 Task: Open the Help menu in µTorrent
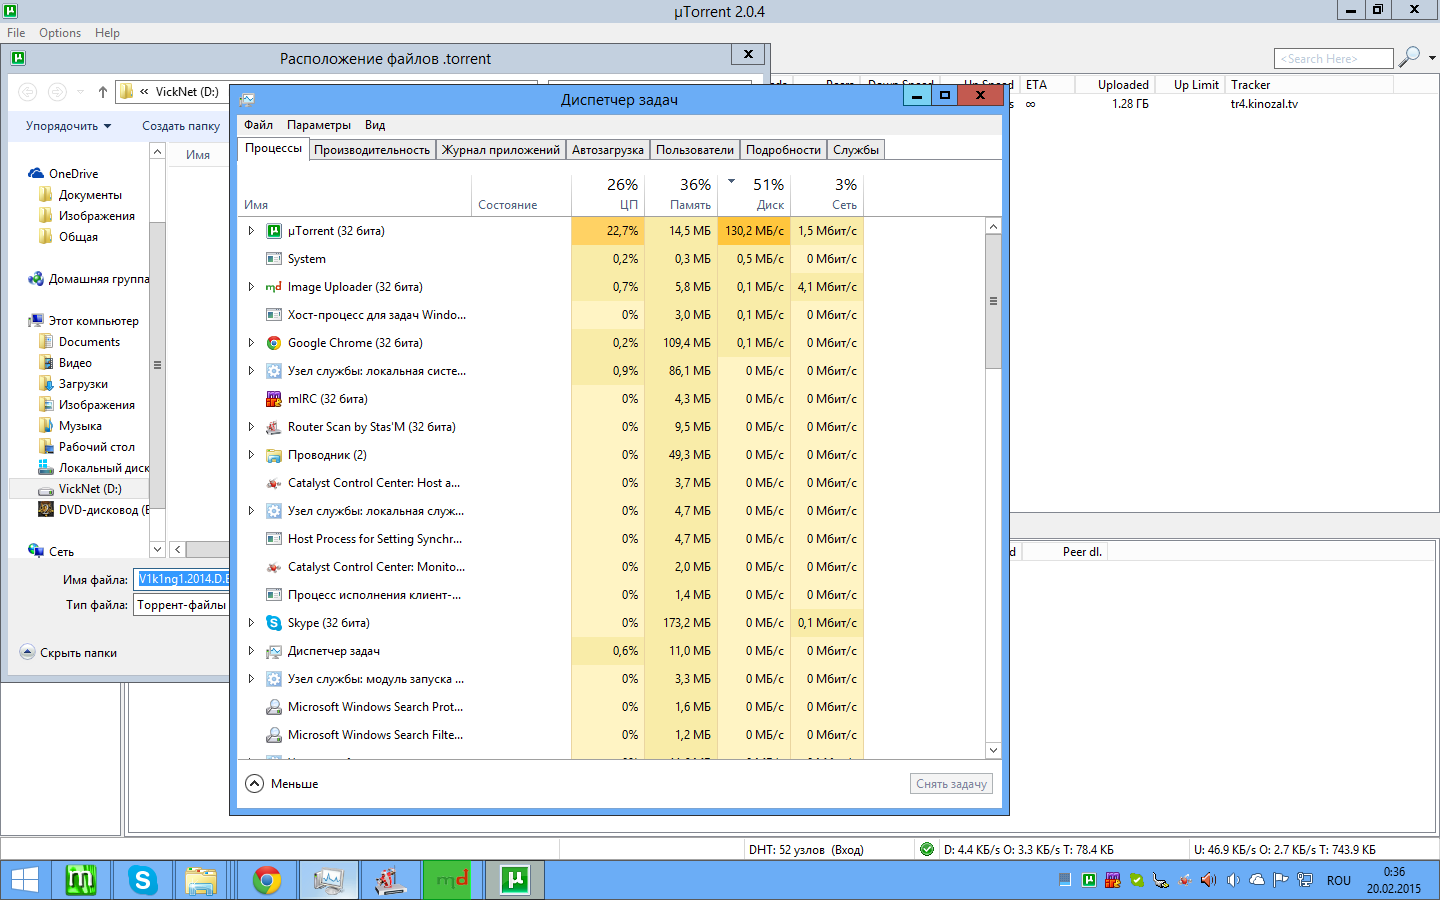tap(107, 33)
